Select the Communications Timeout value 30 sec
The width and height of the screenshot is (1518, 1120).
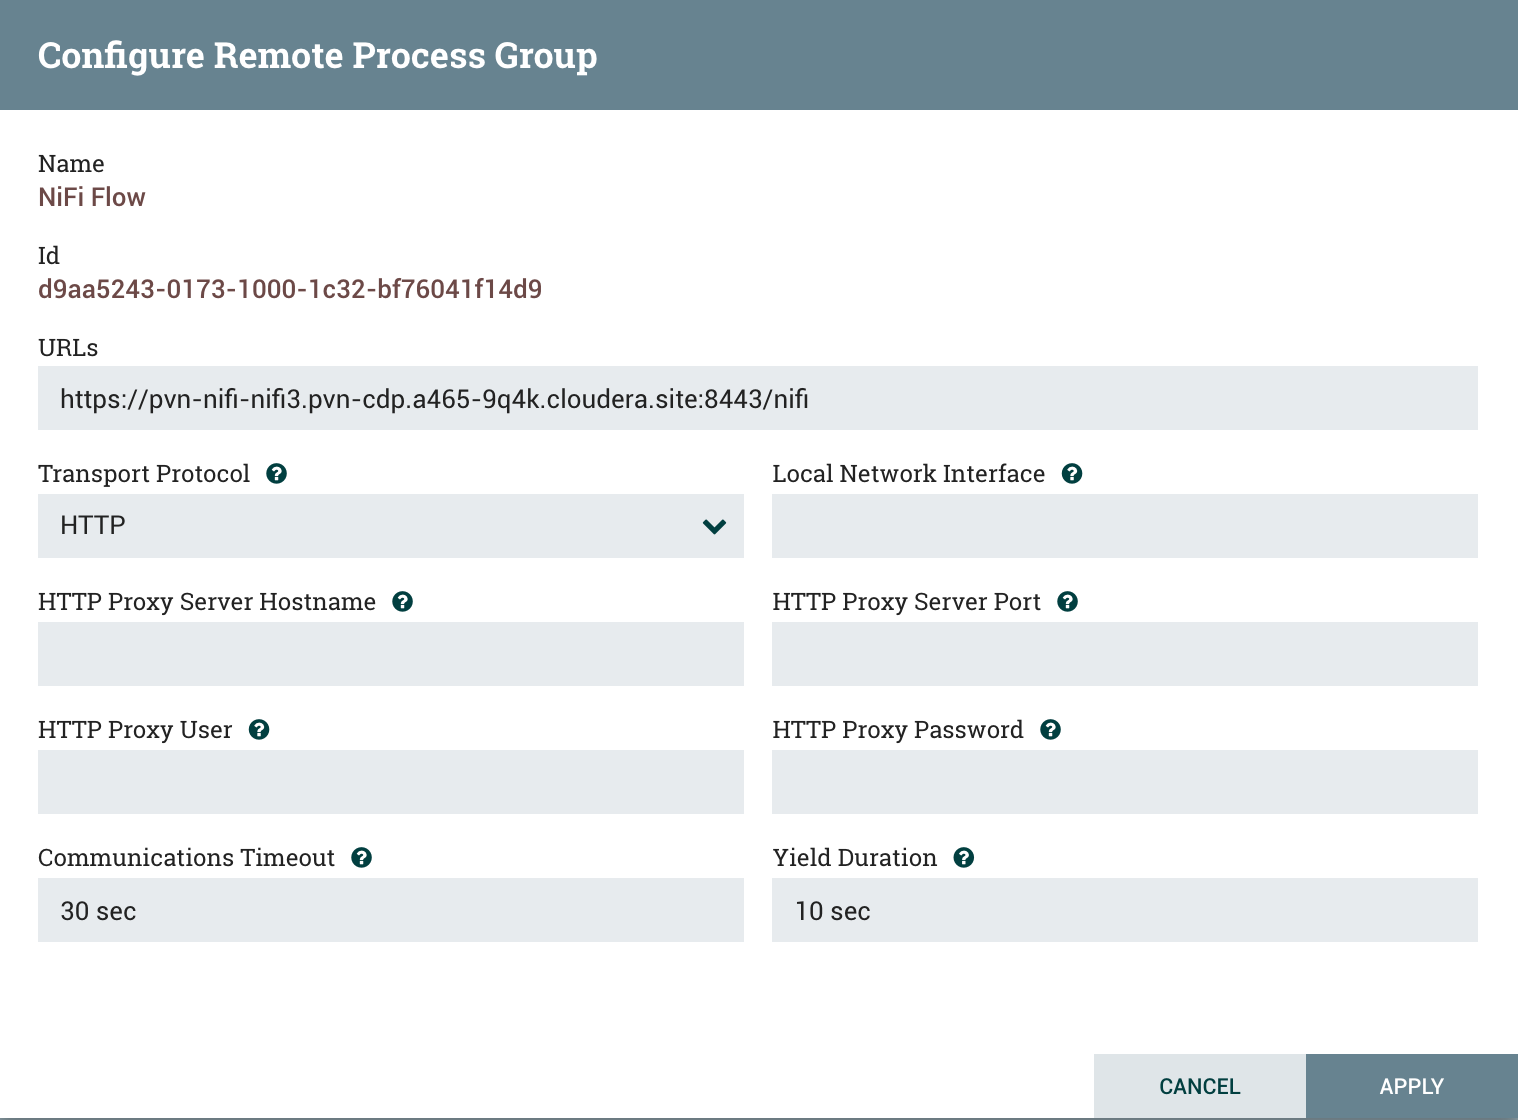[x=390, y=910]
